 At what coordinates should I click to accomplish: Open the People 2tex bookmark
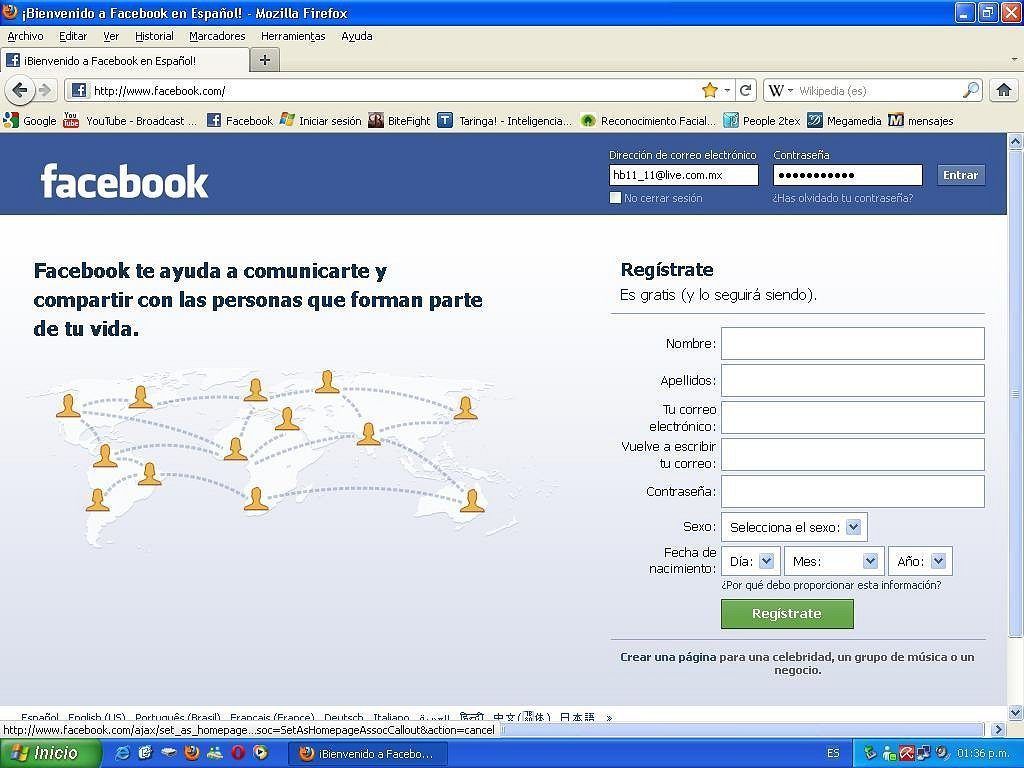[761, 120]
